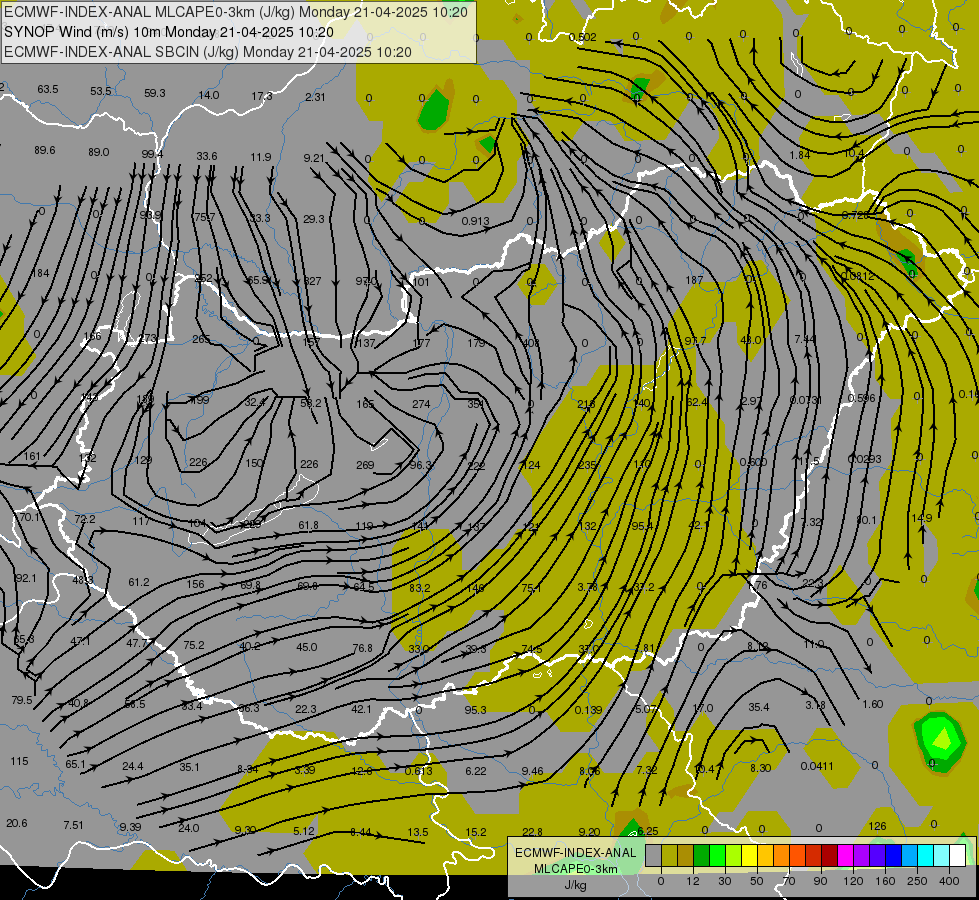Click the map value 1.60
This screenshot has height=900, width=979.
[x=872, y=705]
